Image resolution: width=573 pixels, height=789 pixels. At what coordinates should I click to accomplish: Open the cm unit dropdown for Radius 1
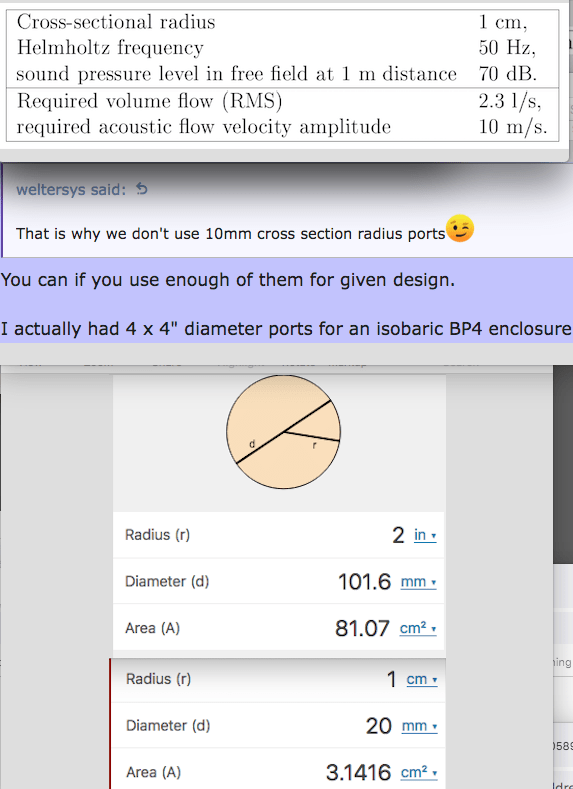(x=422, y=679)
